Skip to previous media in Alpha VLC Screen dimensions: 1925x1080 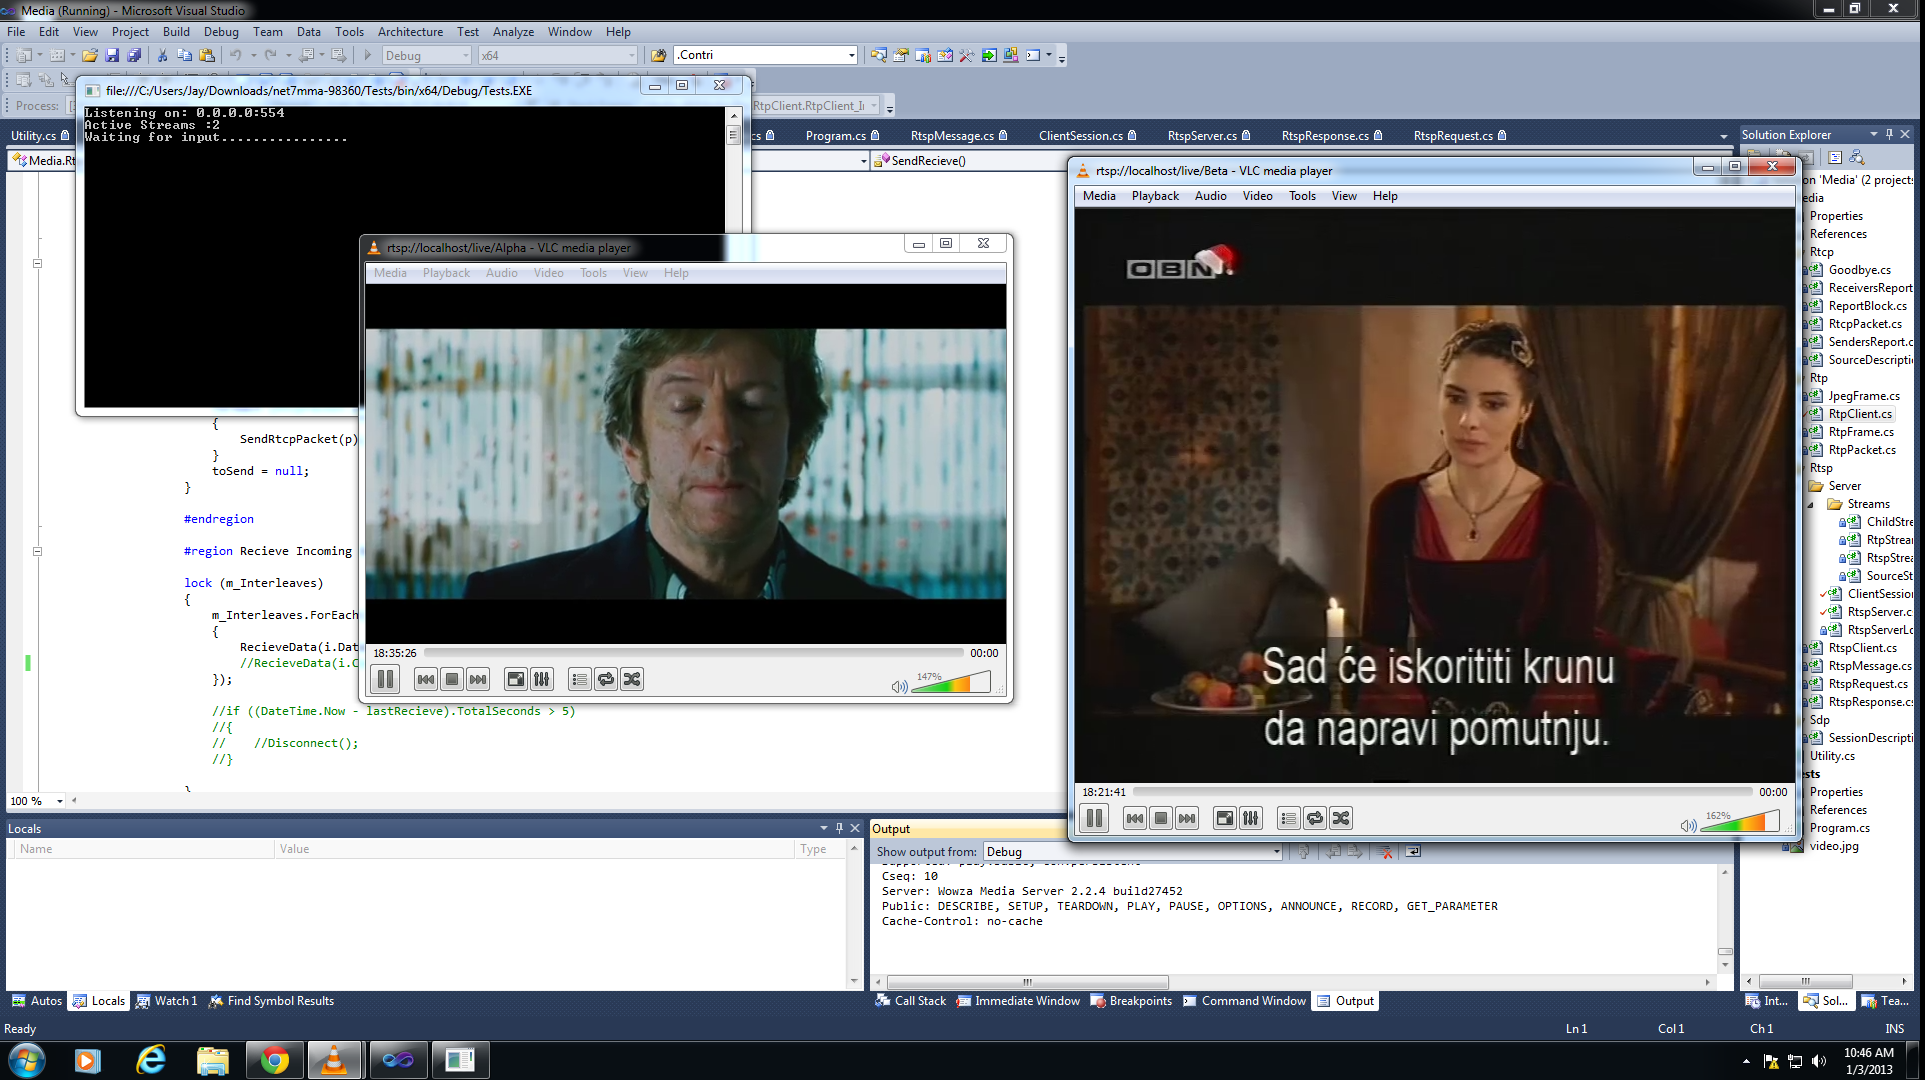tap(426, 680)
